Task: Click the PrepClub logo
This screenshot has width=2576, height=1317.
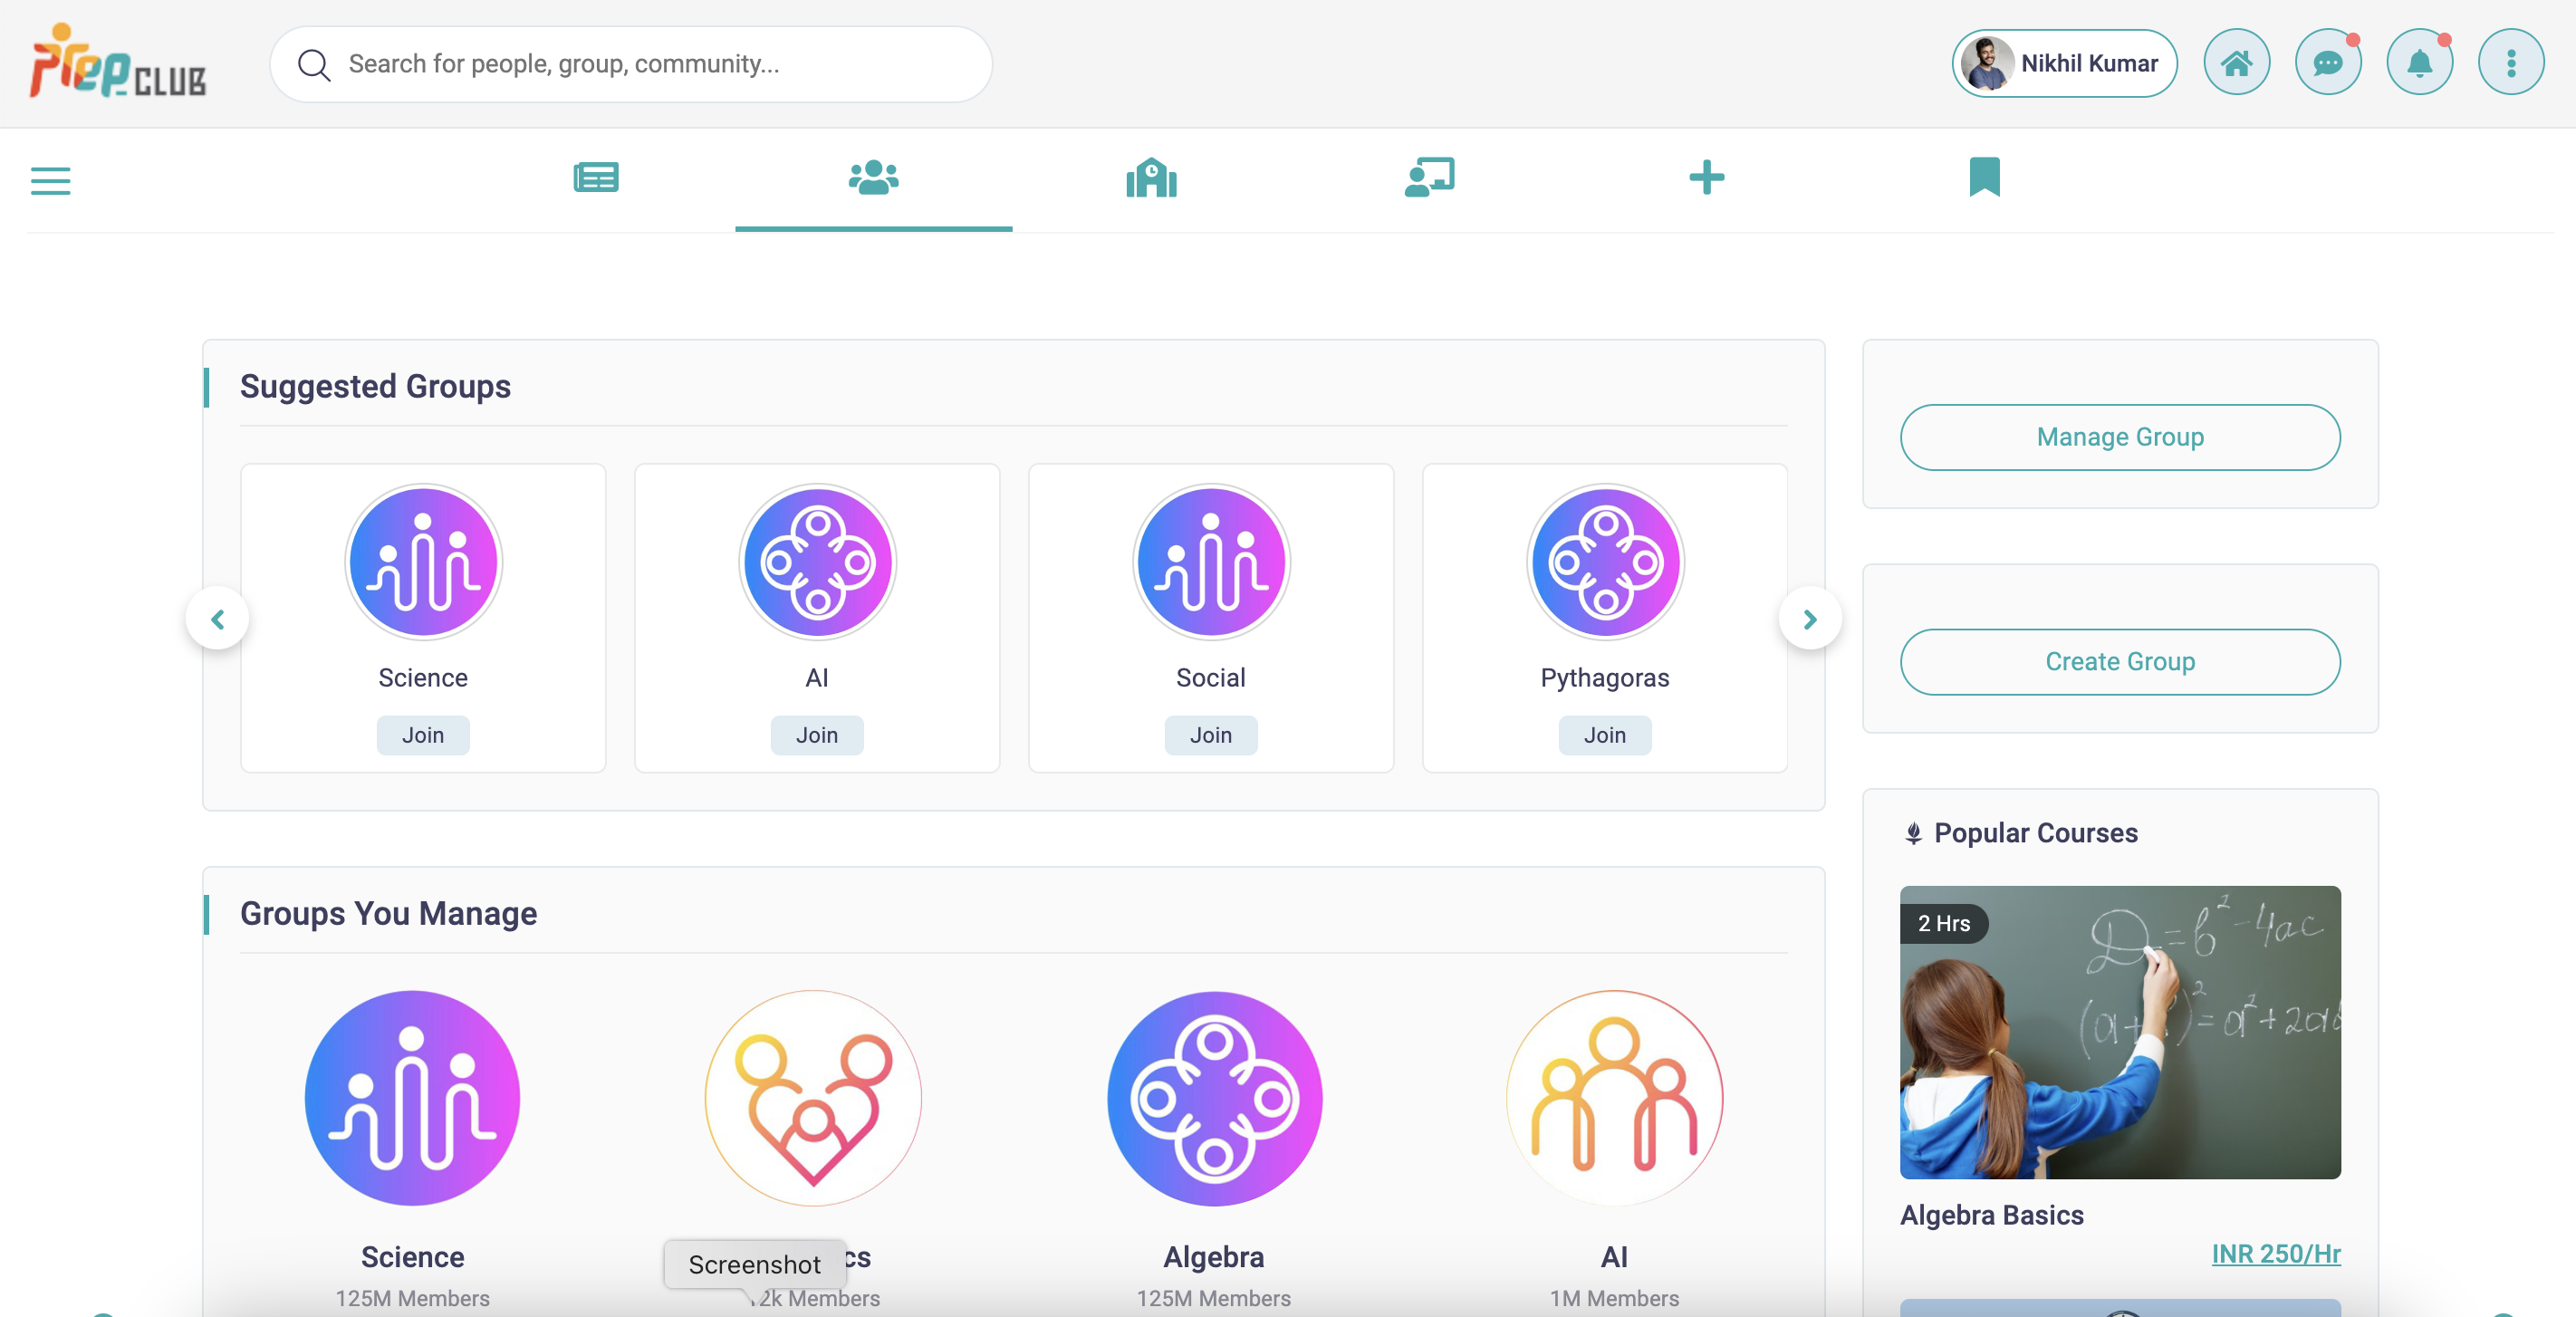Action: [117, 62]
